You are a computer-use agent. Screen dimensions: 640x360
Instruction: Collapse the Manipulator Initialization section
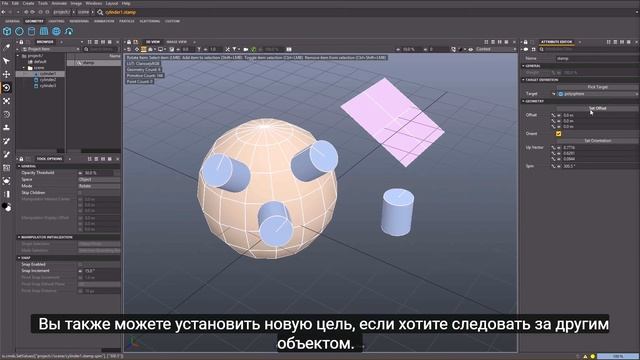point(19,237)
